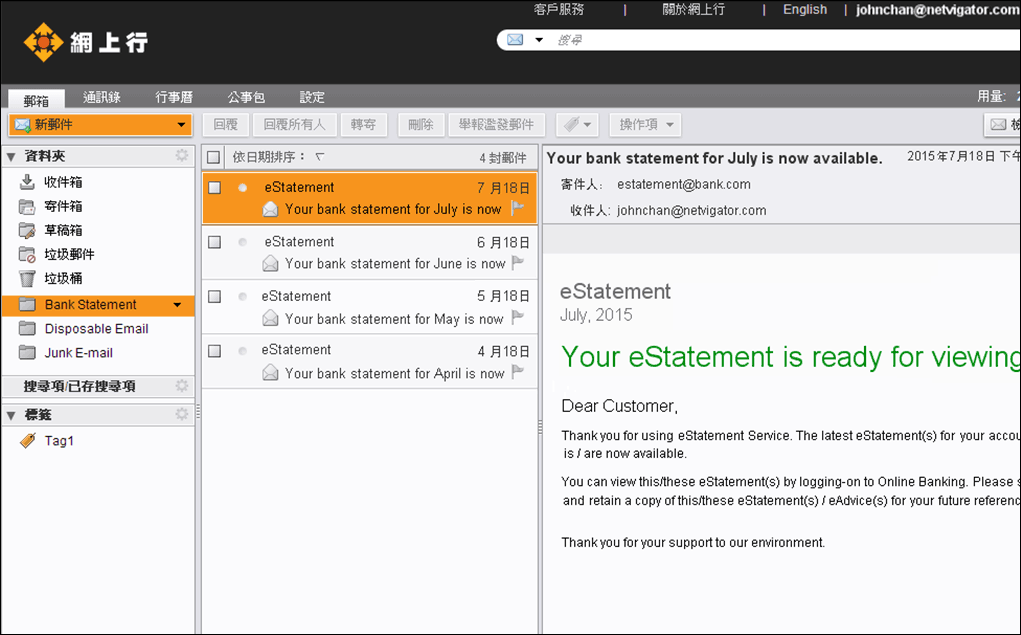Open 垃圾郵件 junk folder icon

[27, 254]
